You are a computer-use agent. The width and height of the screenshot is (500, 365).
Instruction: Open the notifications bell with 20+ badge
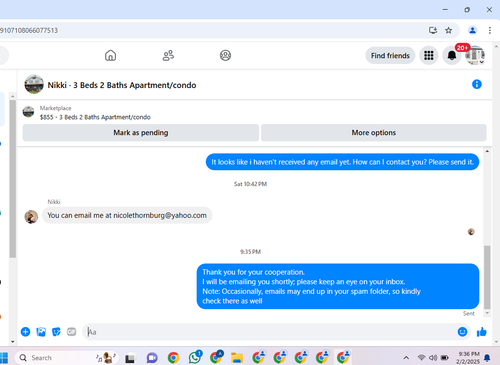(452, 55)
